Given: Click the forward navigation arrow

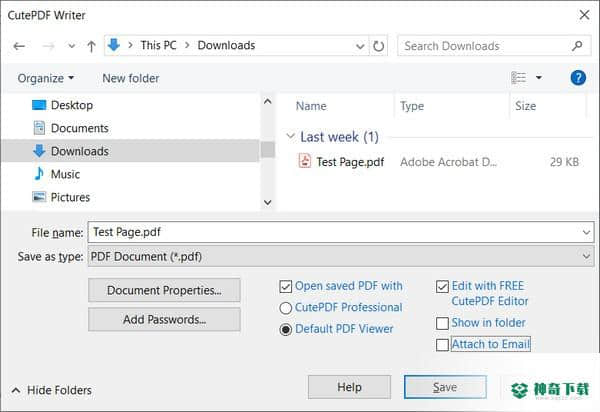Looking at the screenshot, I should pyautogui.click(x=48, y=46).
